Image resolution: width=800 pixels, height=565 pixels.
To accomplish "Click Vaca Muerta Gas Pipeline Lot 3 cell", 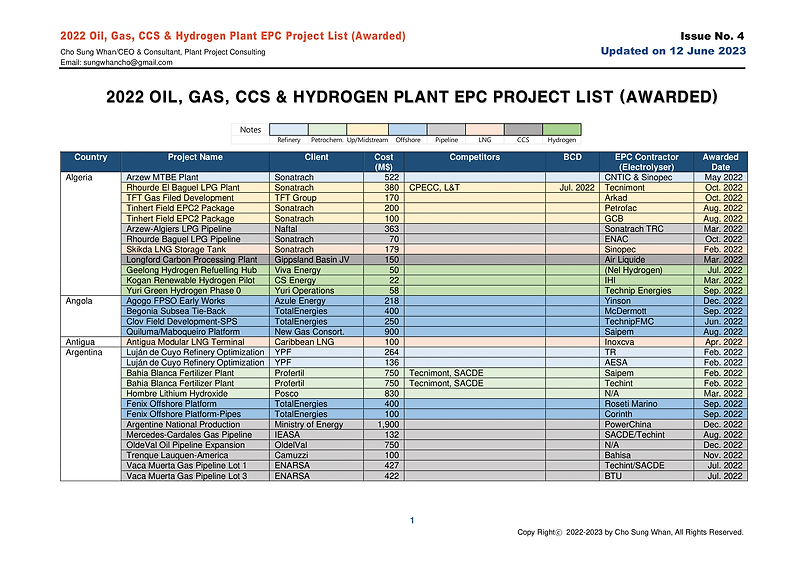I will coord(195,476).
